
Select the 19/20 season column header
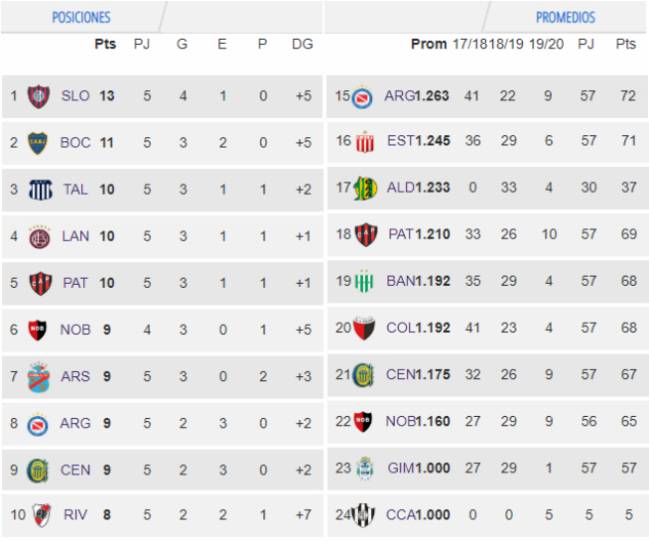click(546, 44)
